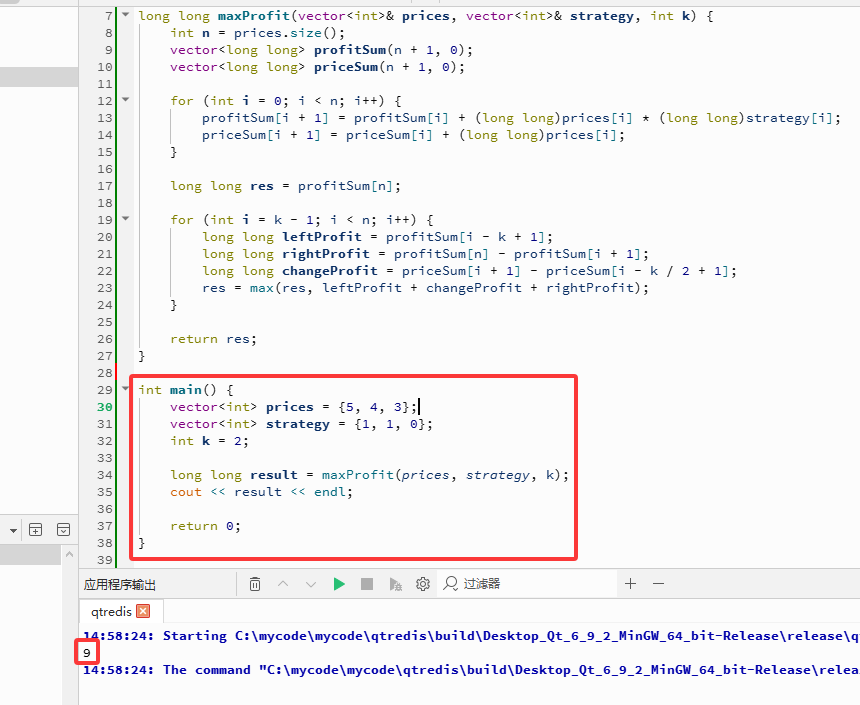The image size is (860, 705).
Task: Click the changeProfit variable on line 22
Action: (x=330, y=272)
